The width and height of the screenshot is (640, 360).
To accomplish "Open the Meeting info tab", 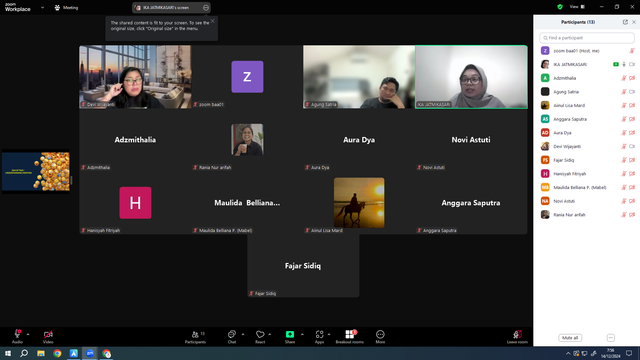I will [x=67, y=7].
